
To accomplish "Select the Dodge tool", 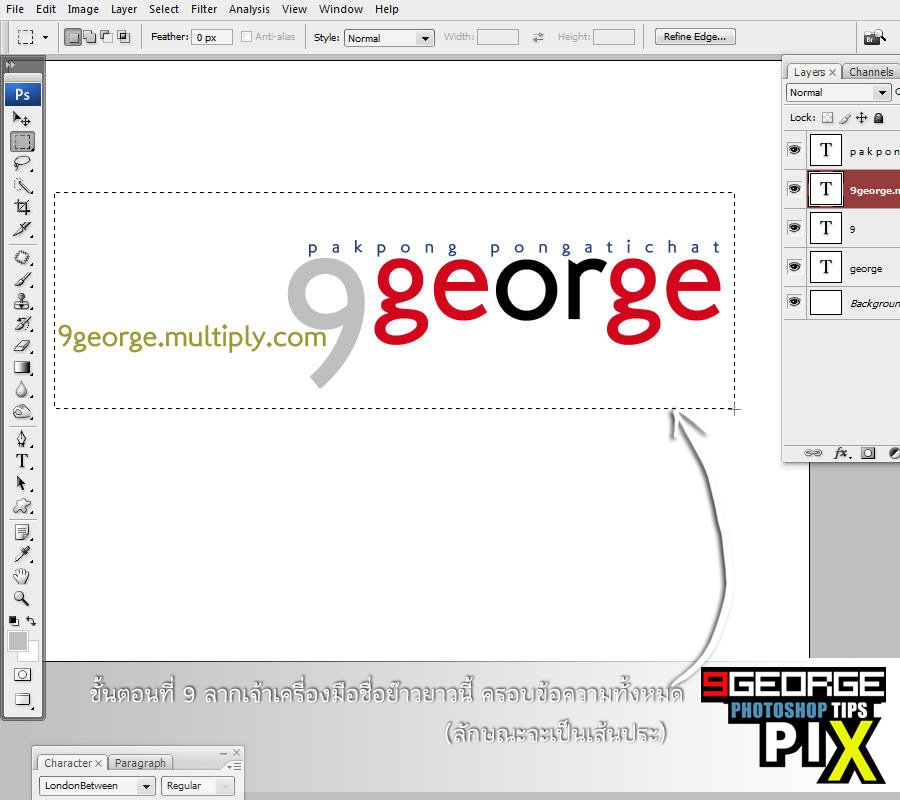I will pos(22,412).
